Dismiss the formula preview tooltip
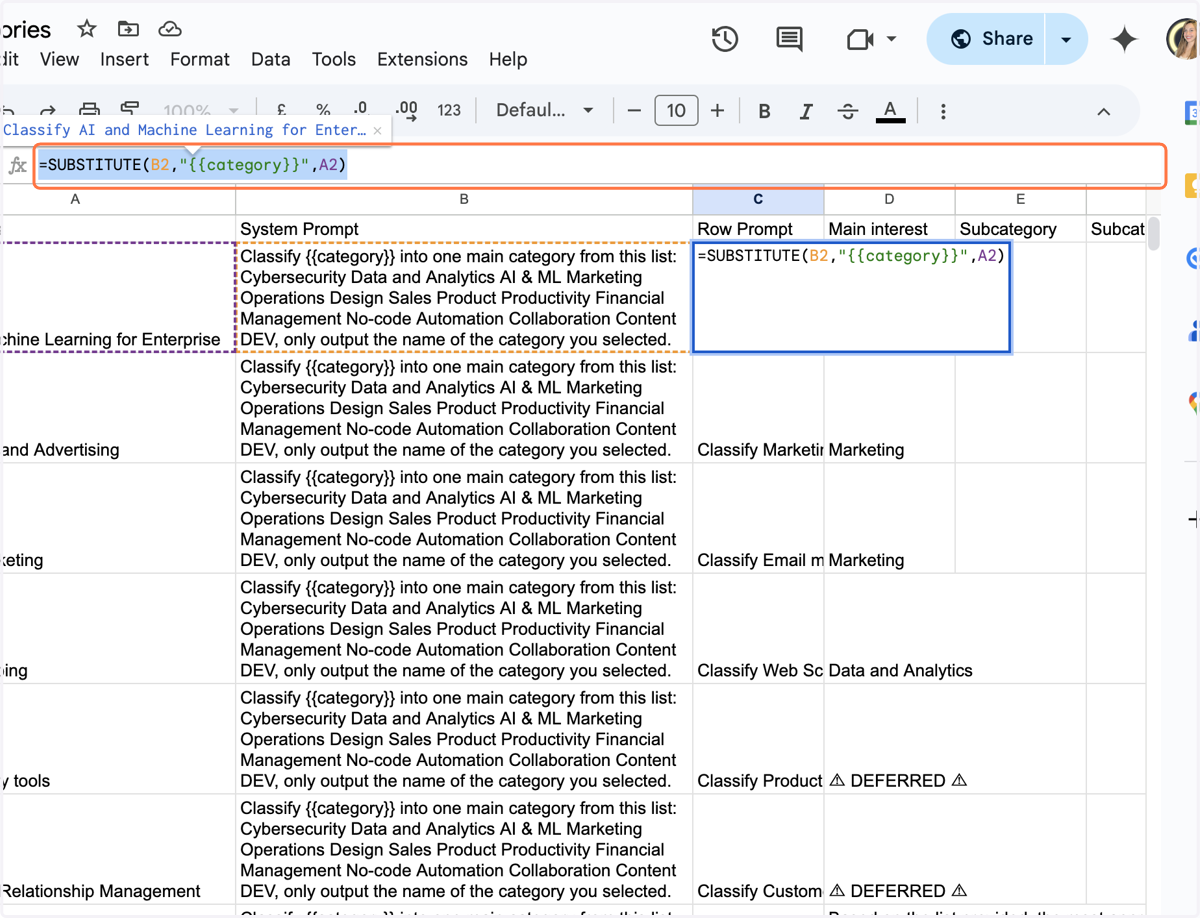 tap(377, 131)
